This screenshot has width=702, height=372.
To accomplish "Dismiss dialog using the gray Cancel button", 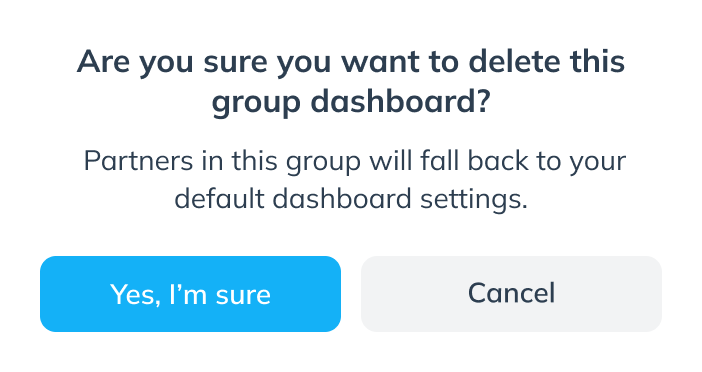I will pyautogui.click(x=511, y=294).
